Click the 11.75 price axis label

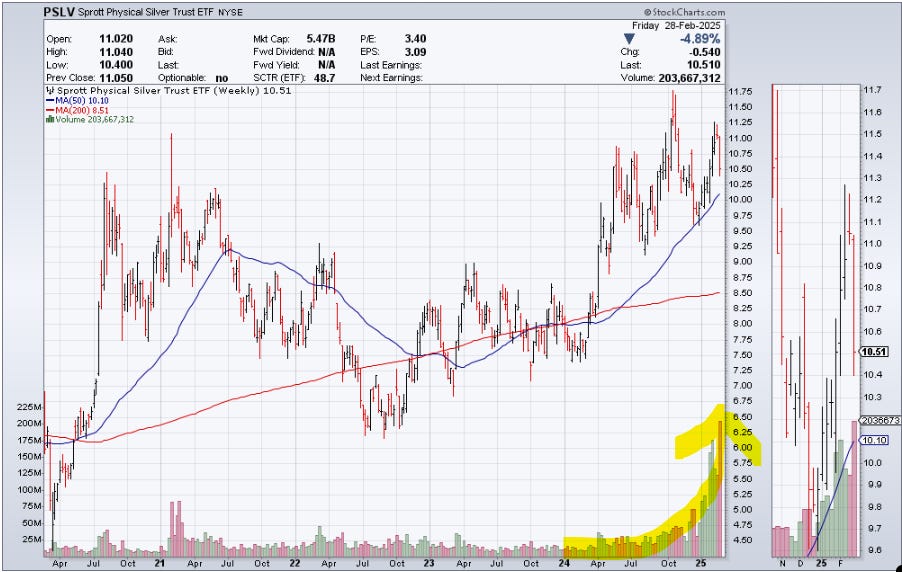740,91
